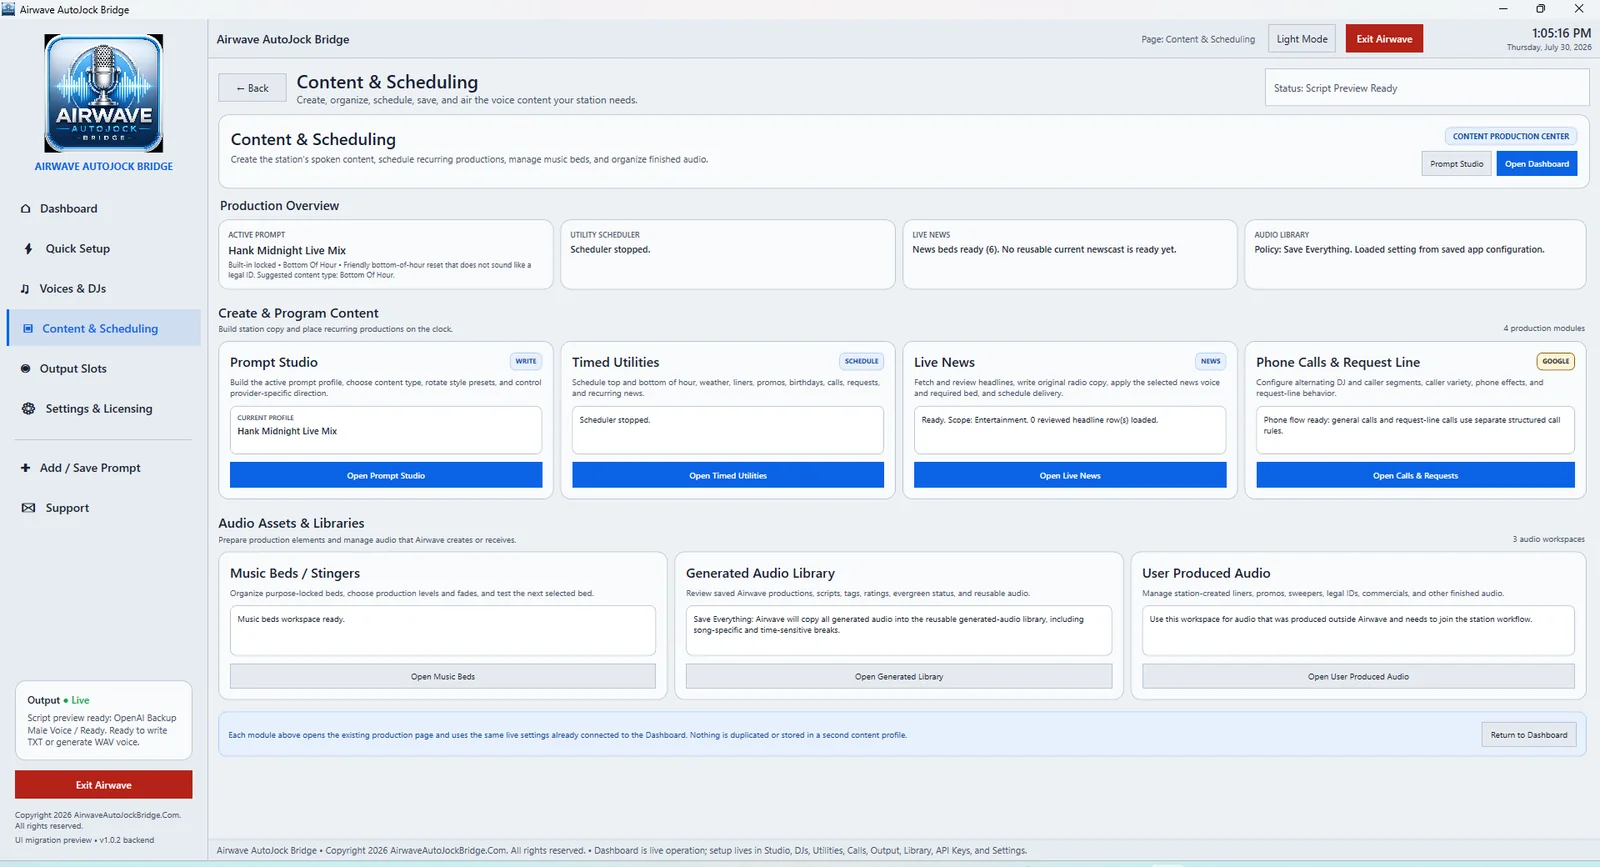Screen dimensions: 1600x867
Task: Click the Add / Save Prompt plus icon
Action: pyautogui.click(x=26, y=468)
